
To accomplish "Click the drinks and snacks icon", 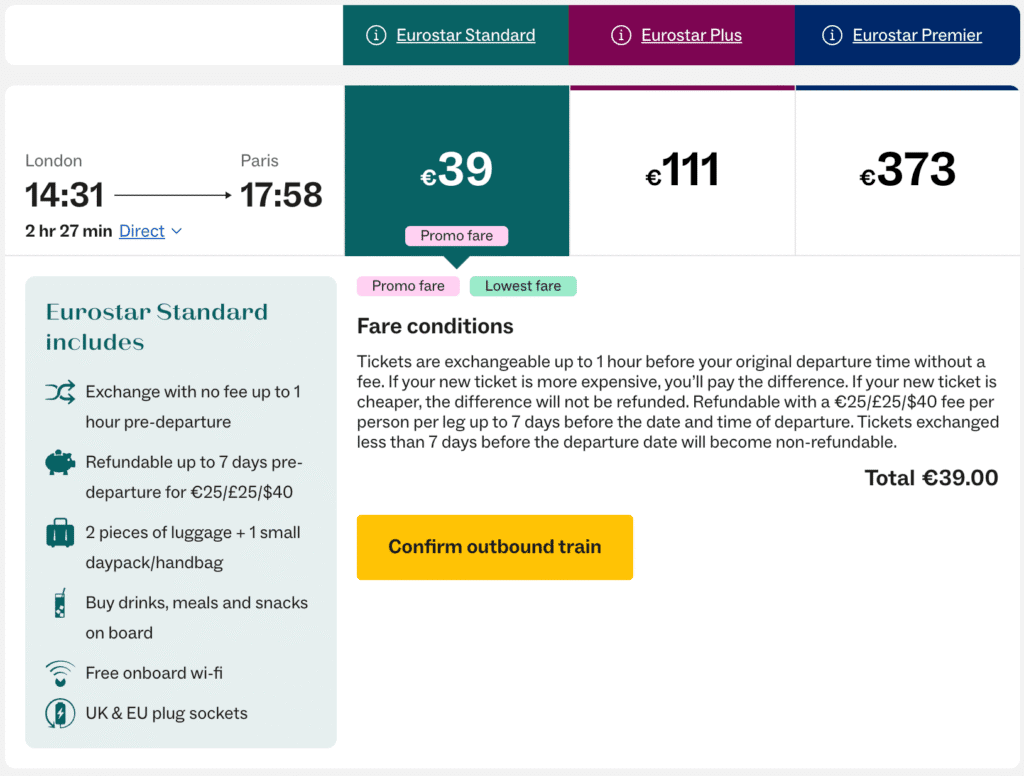I will [x=60, y=603].
